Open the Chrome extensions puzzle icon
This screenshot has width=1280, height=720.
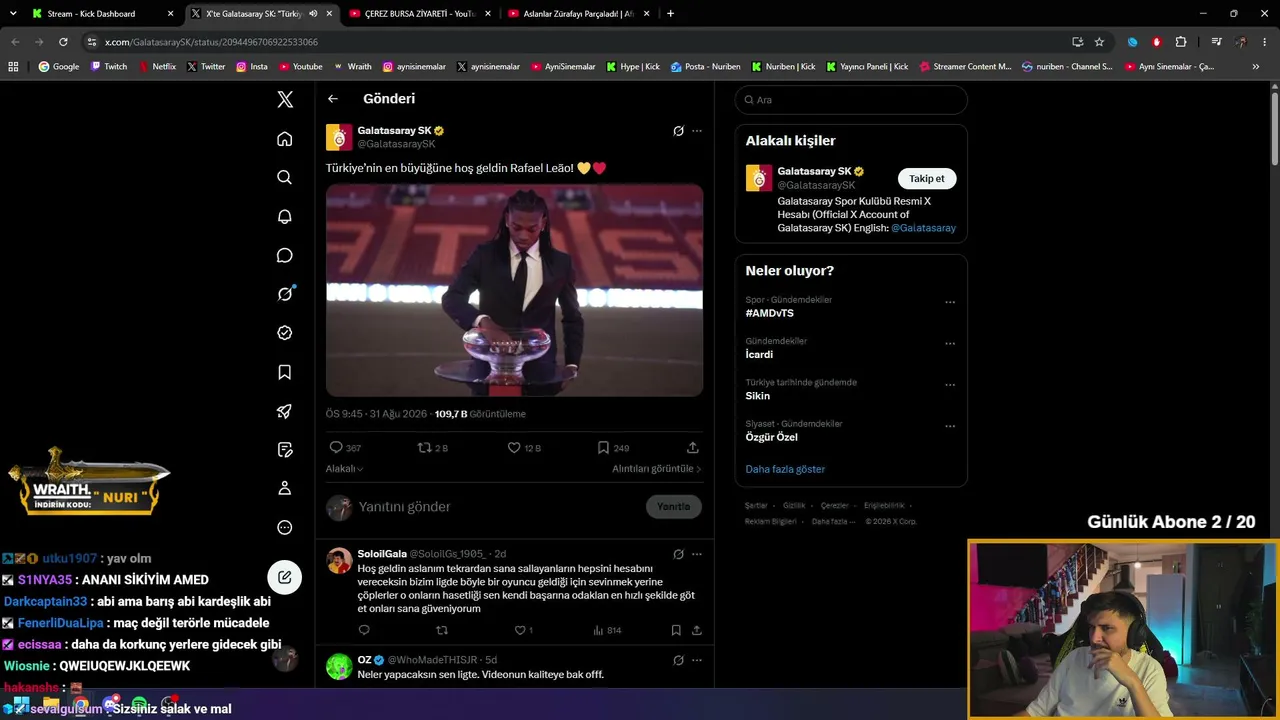(x=1181, y=42)
